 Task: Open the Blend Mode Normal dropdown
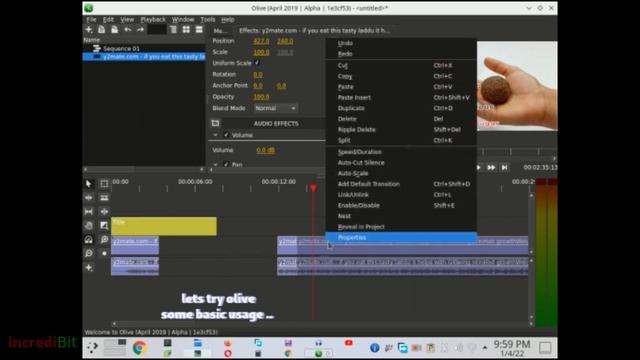(x=276, y=108)
